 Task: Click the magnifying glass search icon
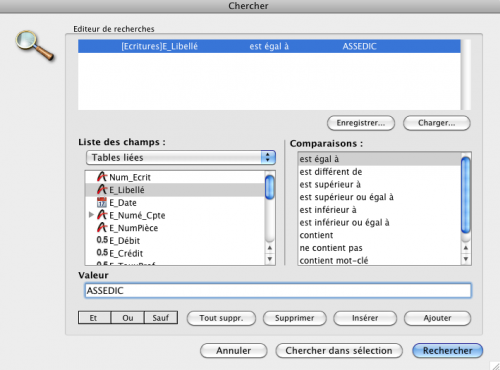pos(34,45)
